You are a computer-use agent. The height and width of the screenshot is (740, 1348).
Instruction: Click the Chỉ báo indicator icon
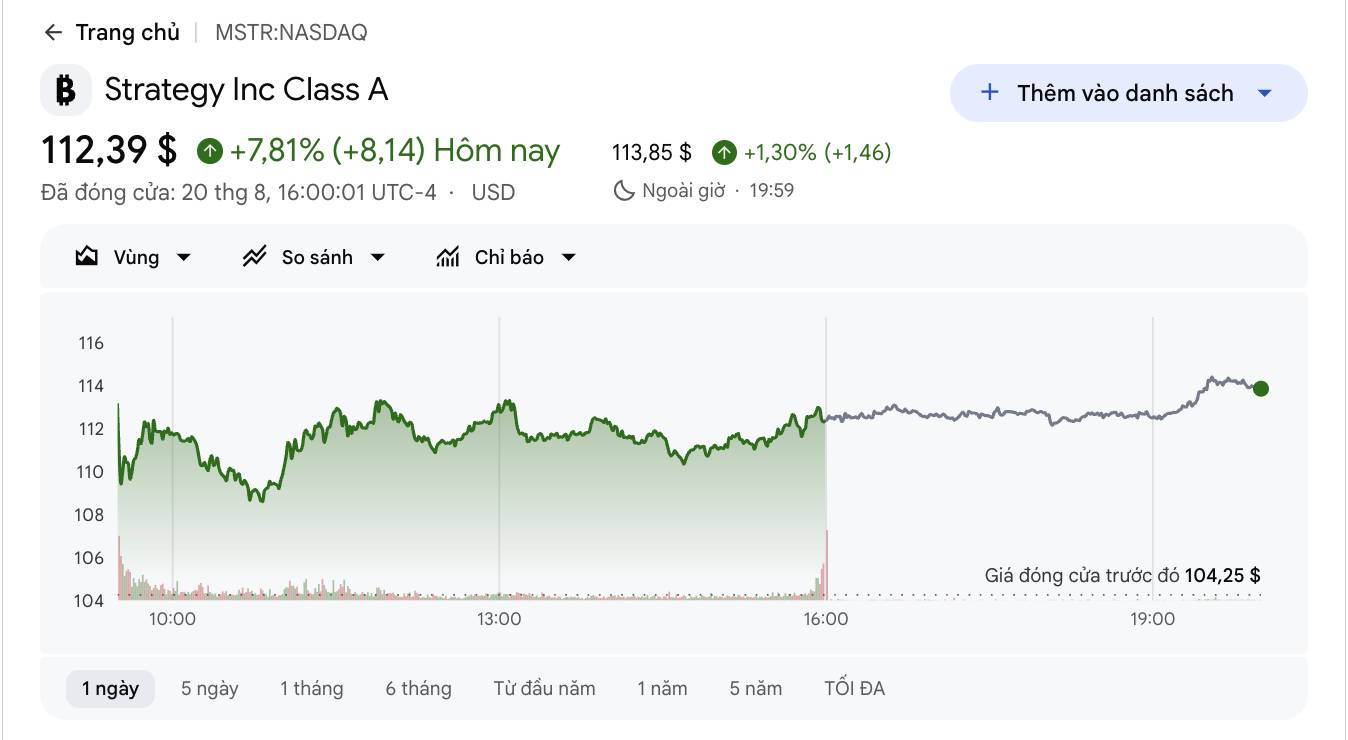coord(448,257)
